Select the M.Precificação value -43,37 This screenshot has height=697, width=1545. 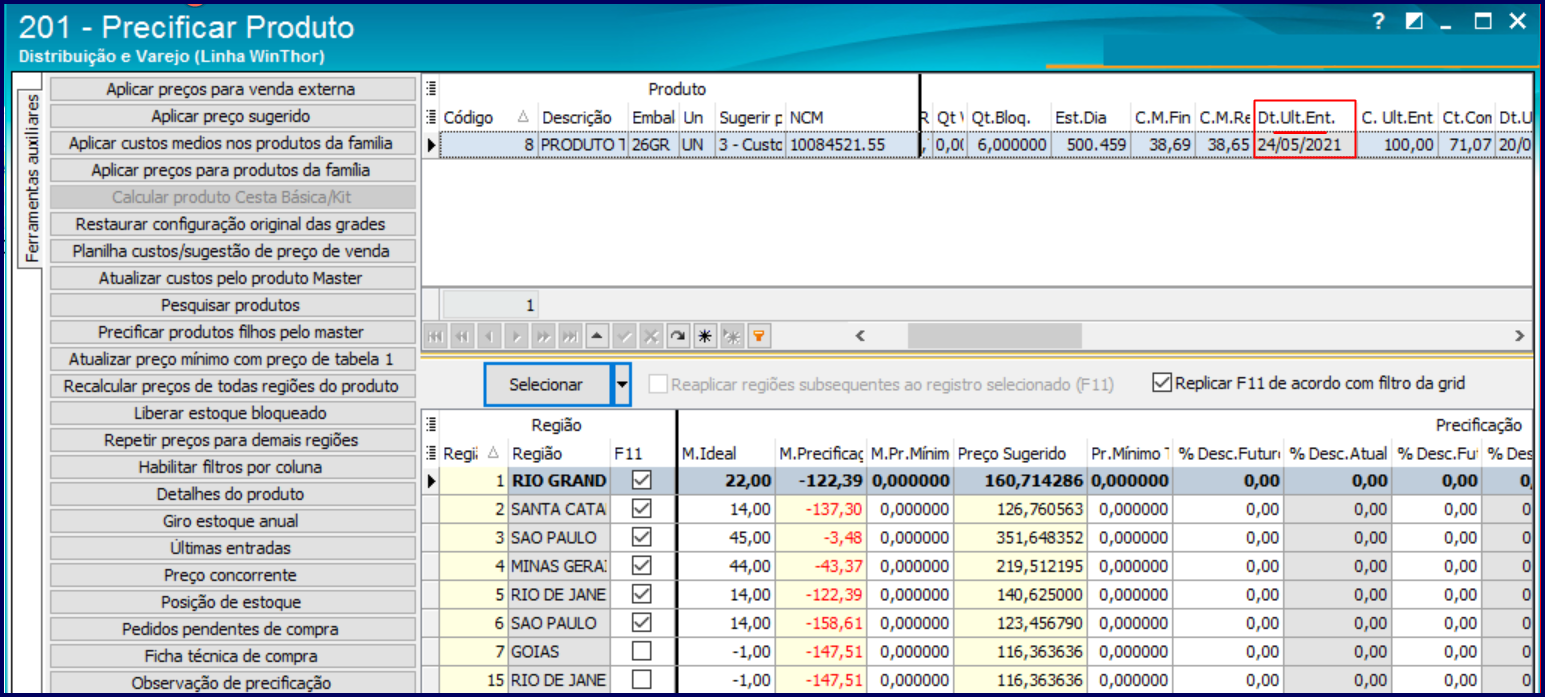[x=820, y=566]
